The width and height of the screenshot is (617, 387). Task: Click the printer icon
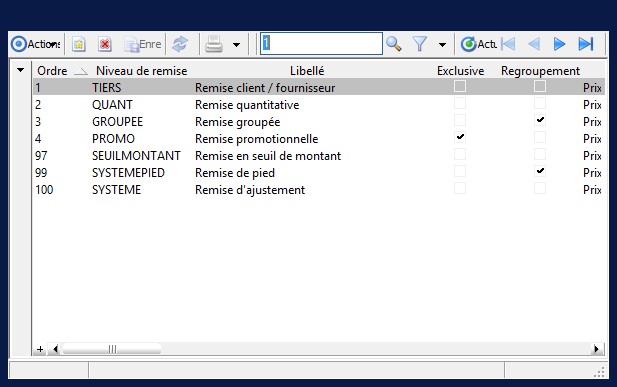click(x=214, y=44)
